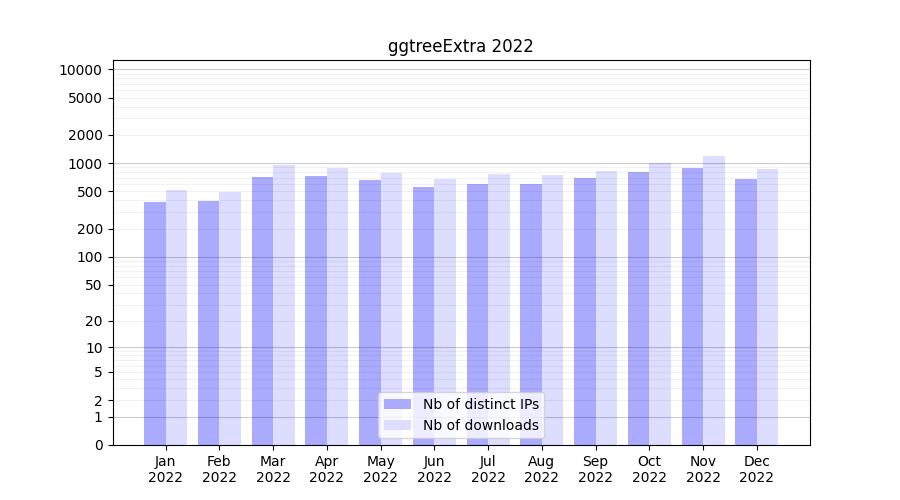Click the light downloads legend swatch
The height and width of the screenshot is (500, 900).
pos(397,425)
